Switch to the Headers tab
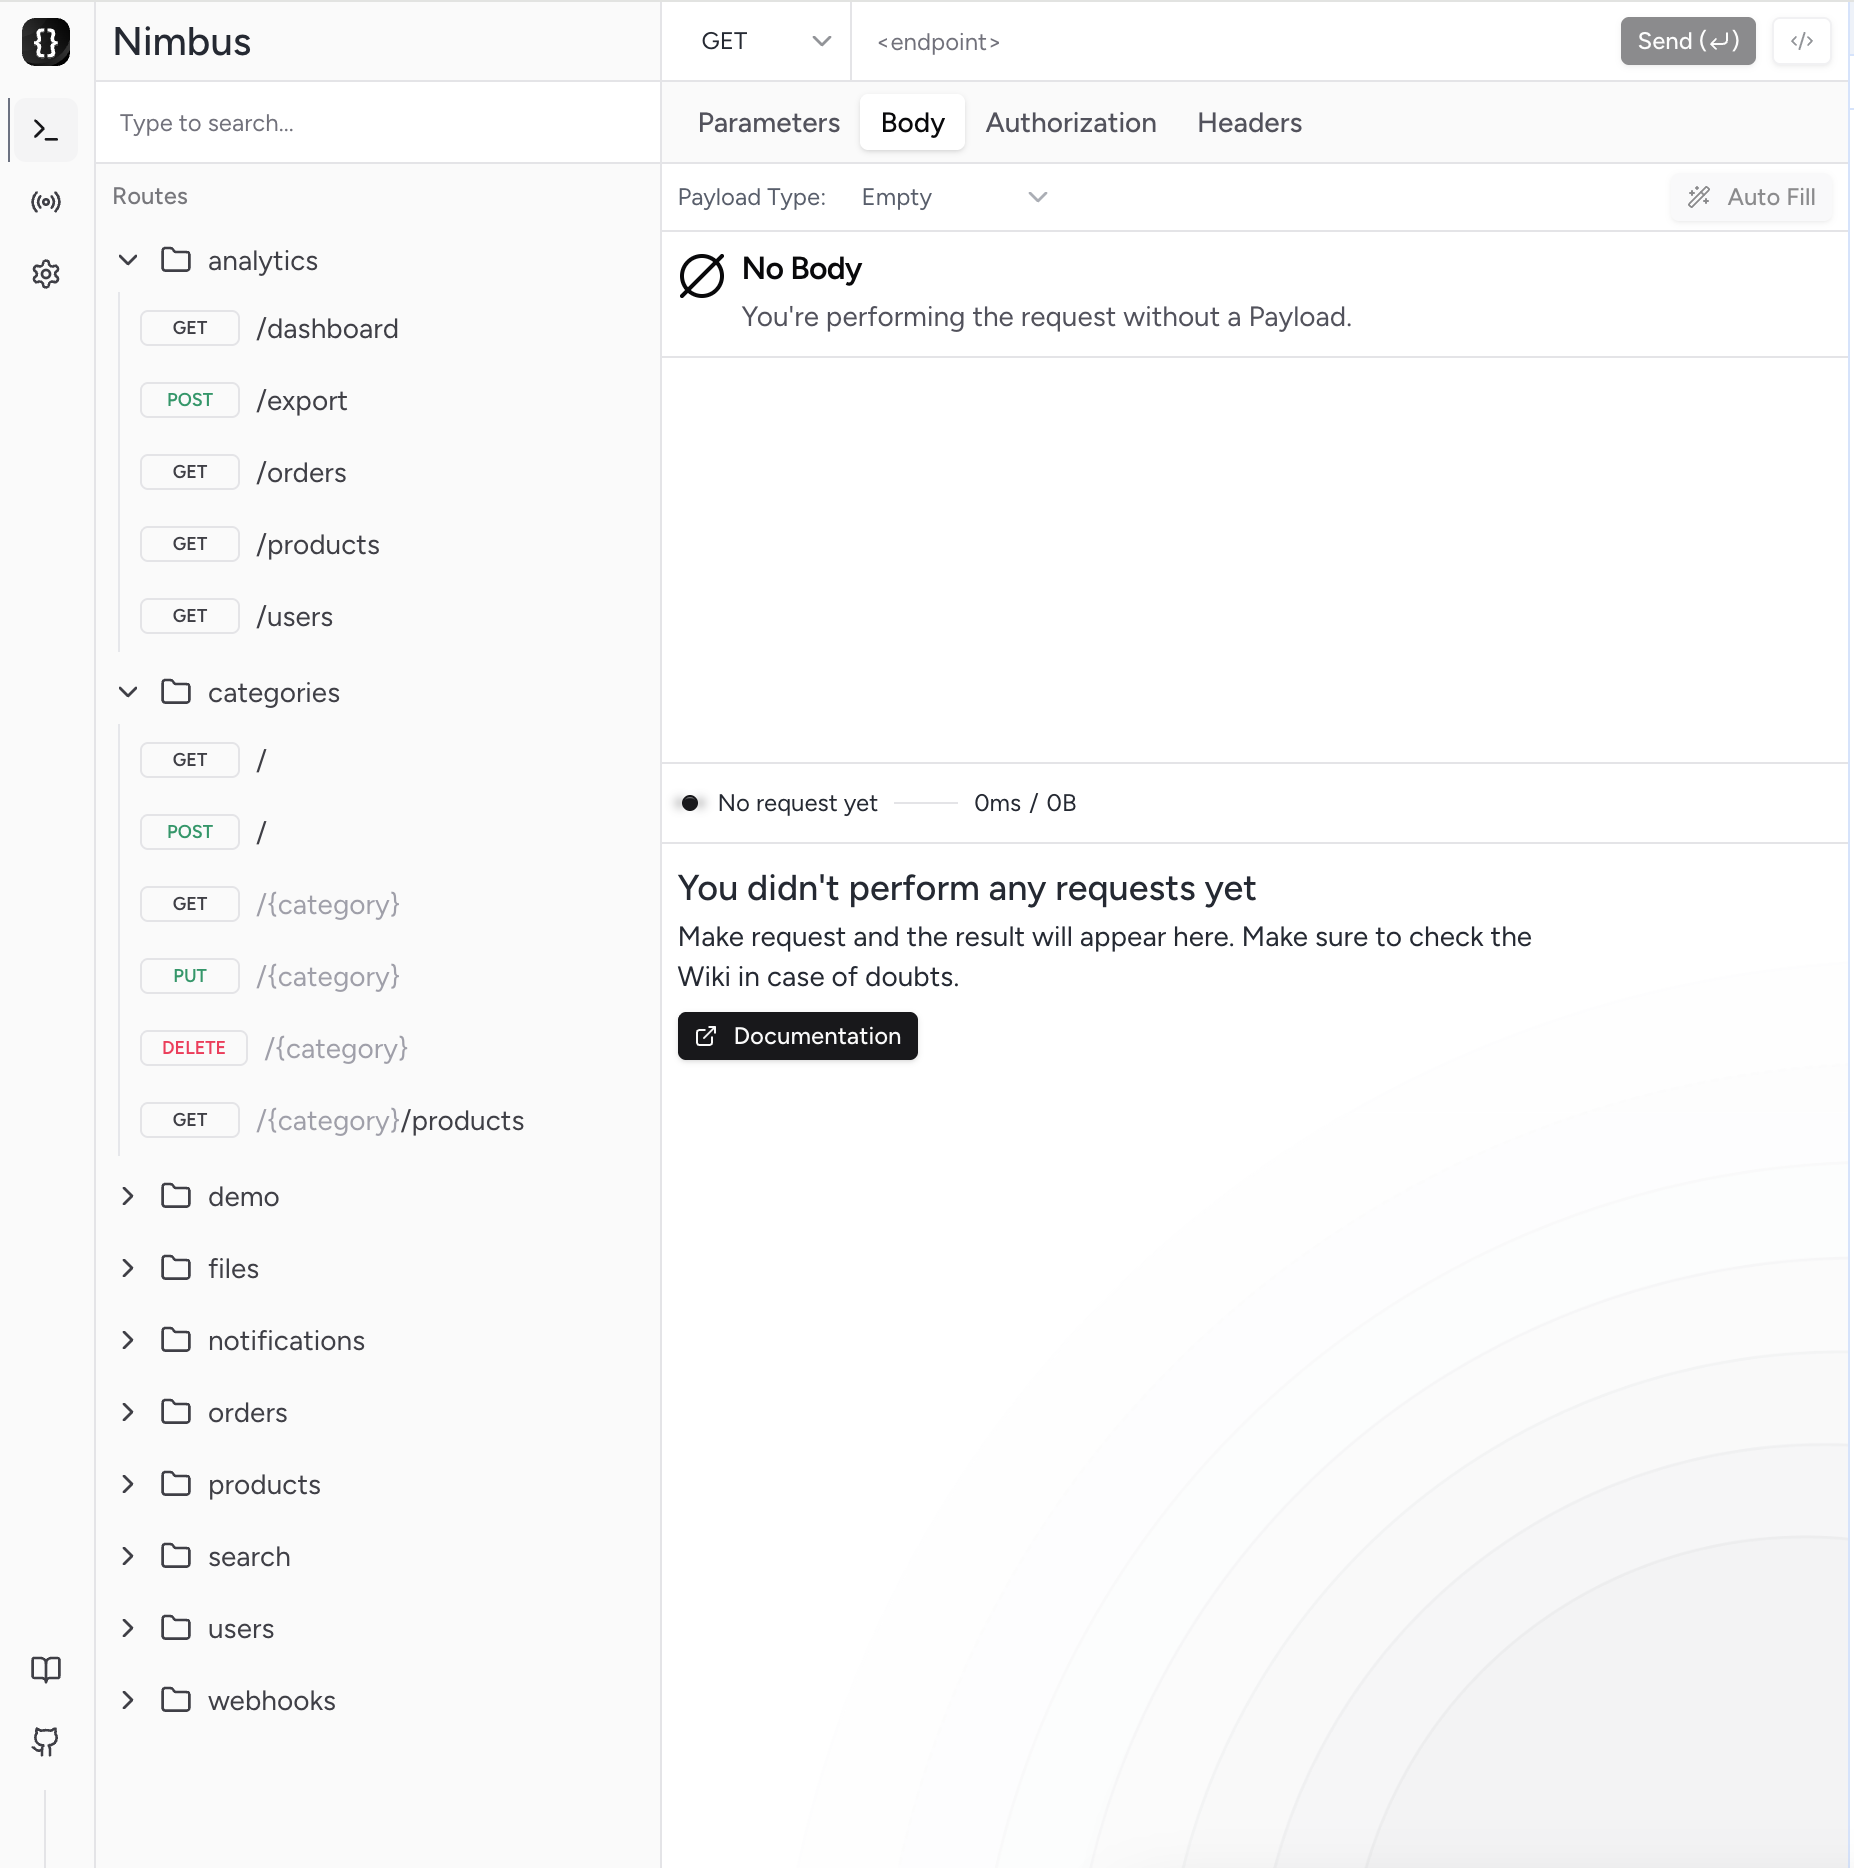Image resolution: width=1854 pixels, height=1868 pixels. 1249,122
